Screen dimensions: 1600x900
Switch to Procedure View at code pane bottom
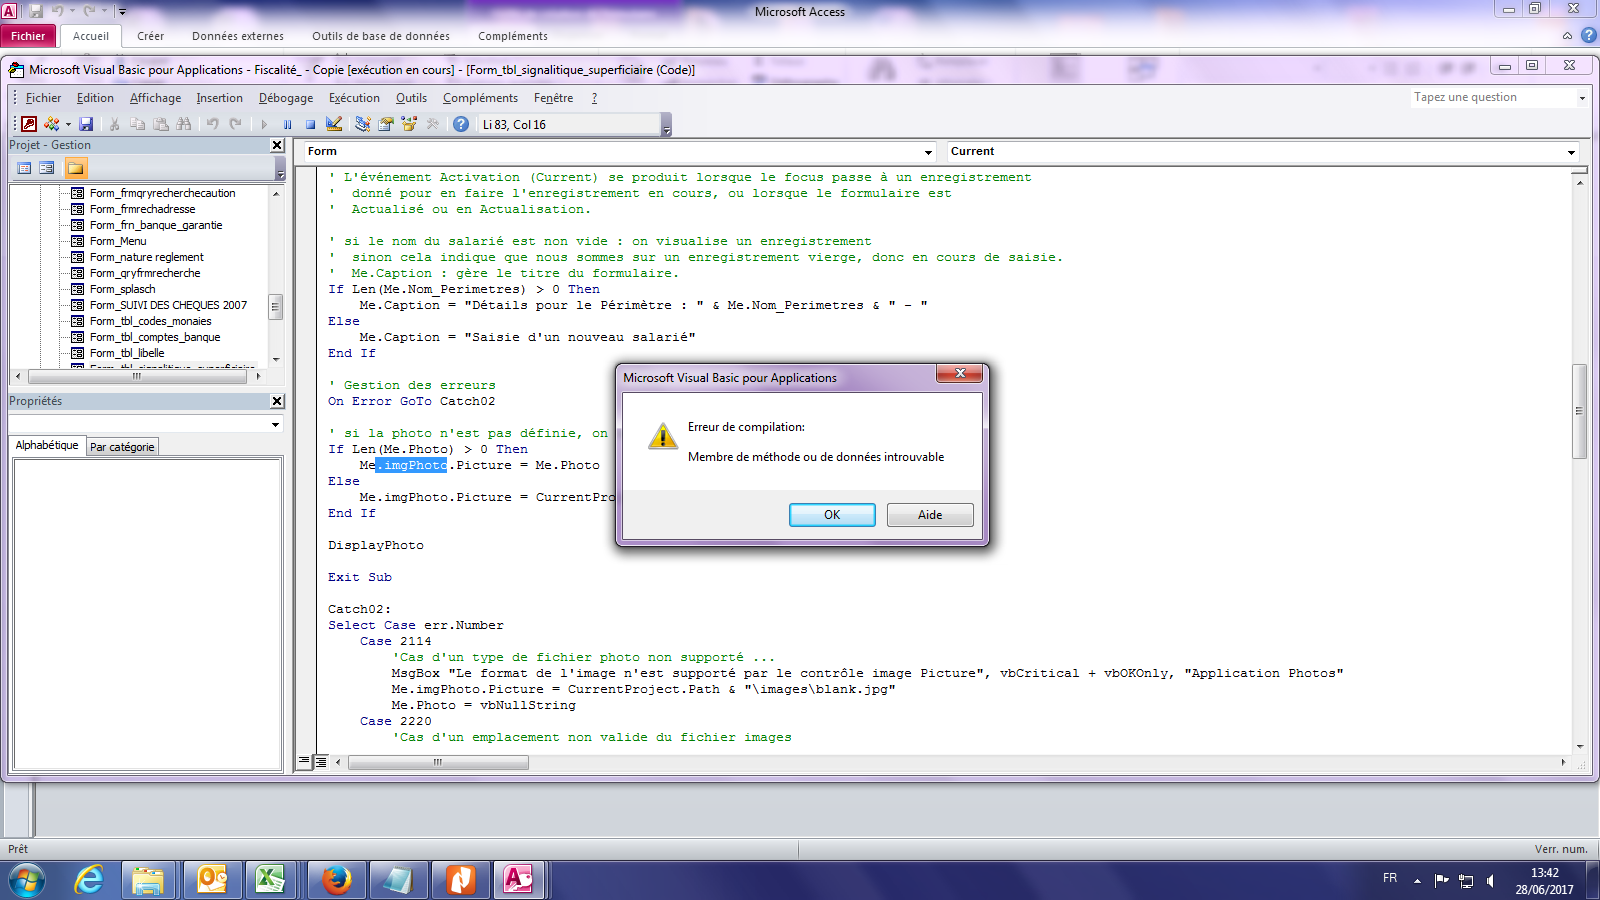pyautogui.click(x=305, y=761)
